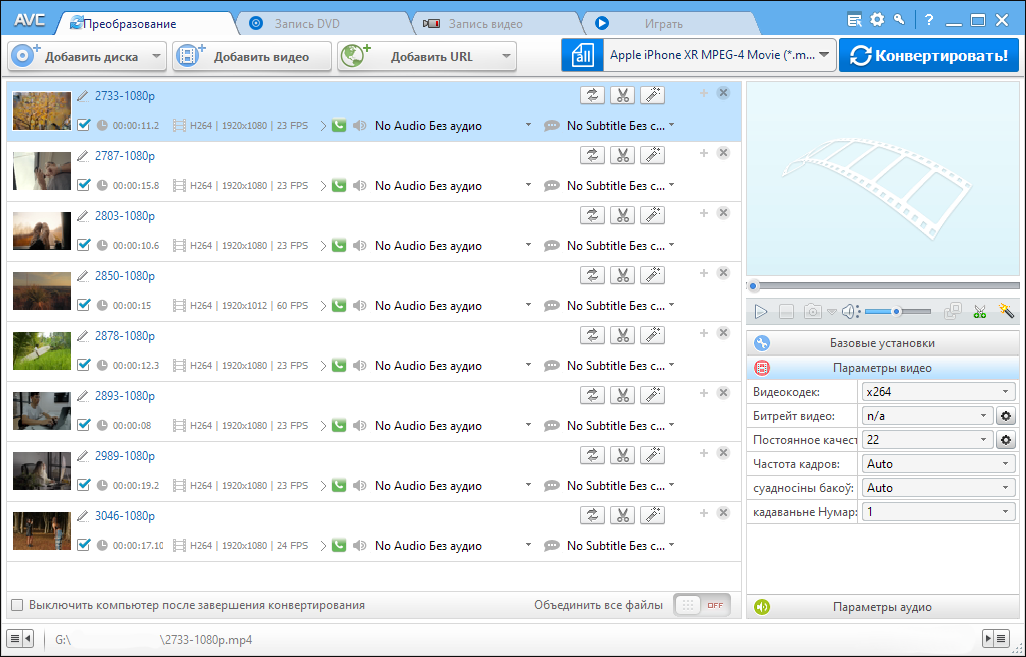This screenshot has width=1026, height=657.
Task: Remove 2878-1080p with its X icon
Action: 723,333
